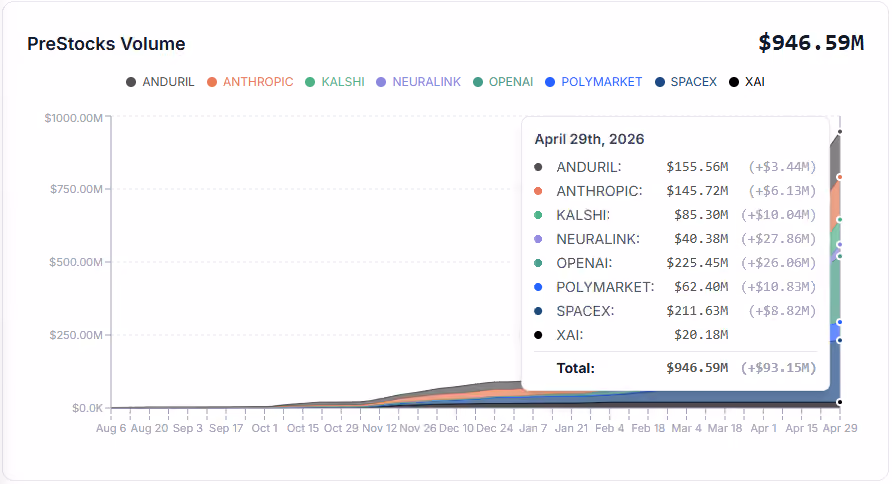Image resolution: width=892 pixels, height=484 pixels.
Task: Select the ANTHROPIC $145.72M tooltip value
Action: pyautogui.click(x=697, y=191)
